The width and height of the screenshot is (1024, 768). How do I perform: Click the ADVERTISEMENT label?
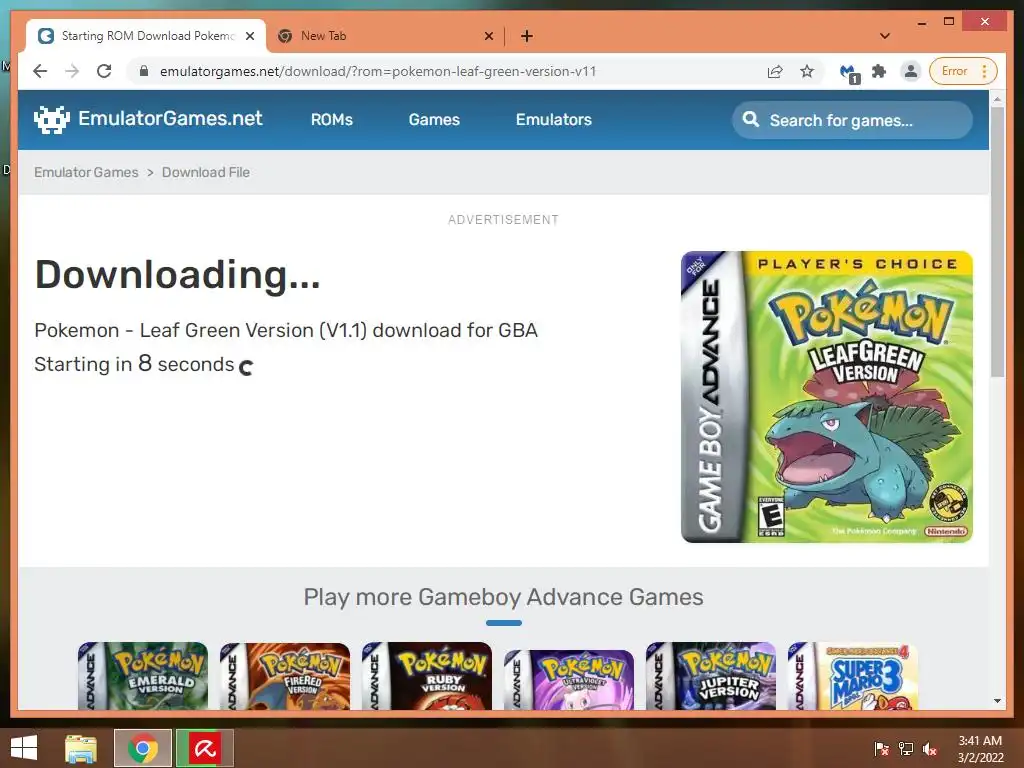pyautogui.click(x=504, y=220)
